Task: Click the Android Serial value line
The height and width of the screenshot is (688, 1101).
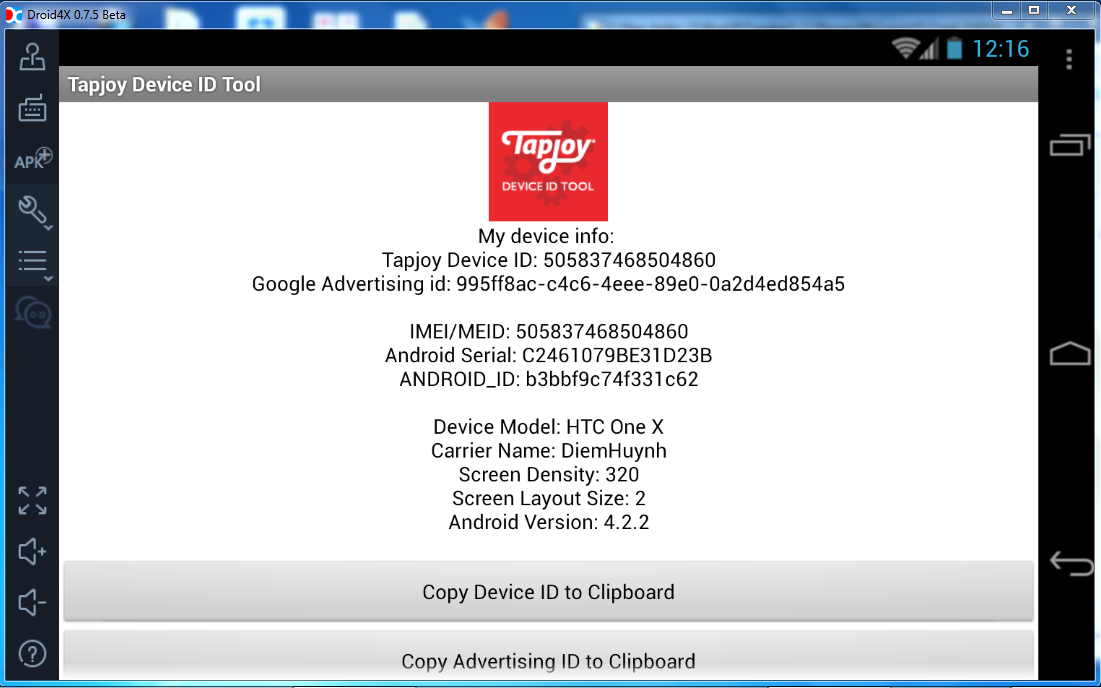Action: pos(548,355)
